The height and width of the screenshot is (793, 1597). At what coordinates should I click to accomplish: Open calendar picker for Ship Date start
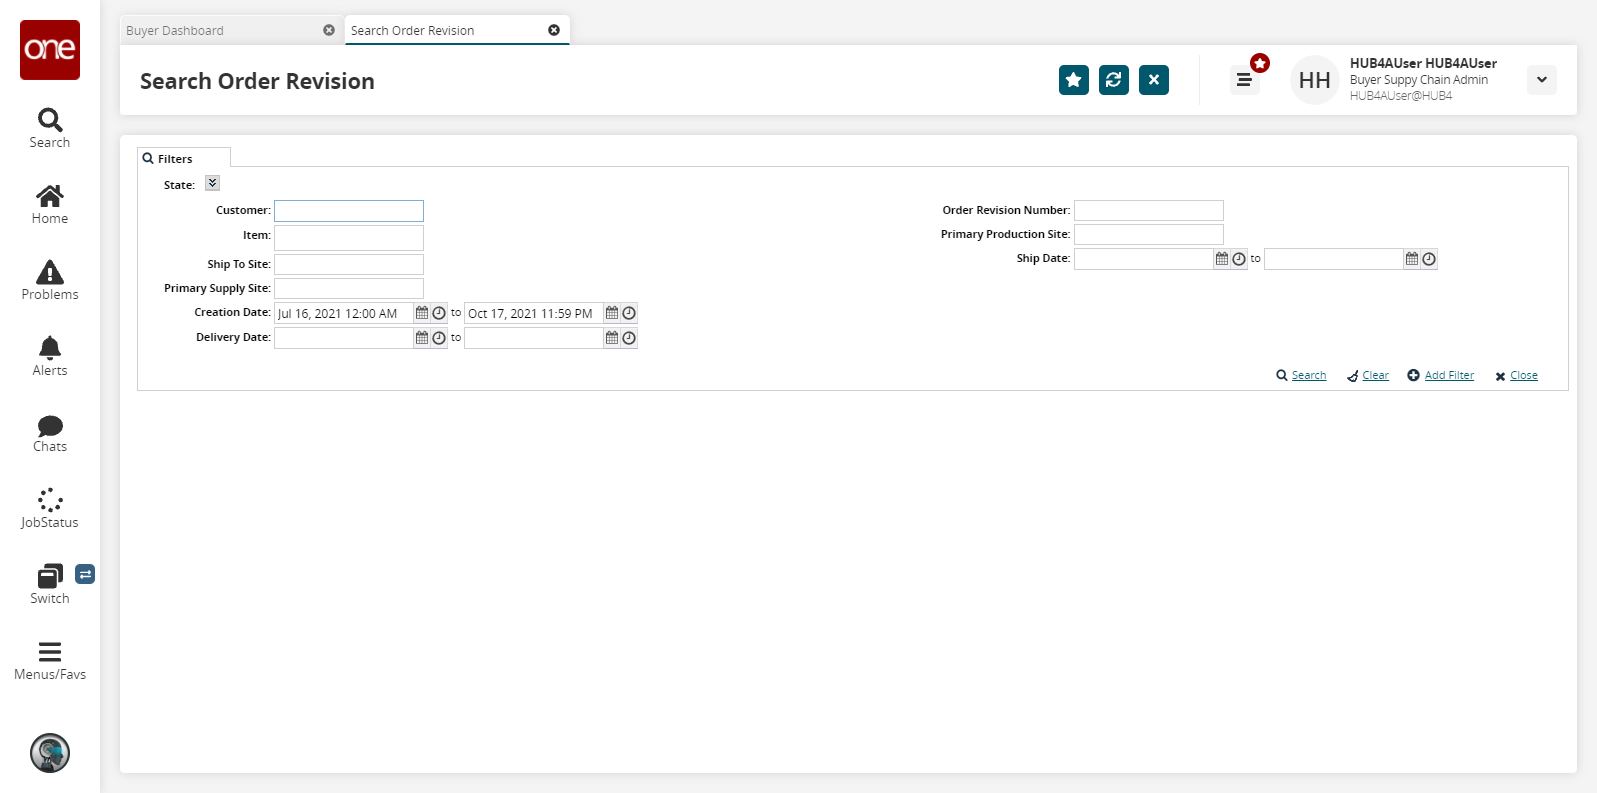(x=1222, y=259)
